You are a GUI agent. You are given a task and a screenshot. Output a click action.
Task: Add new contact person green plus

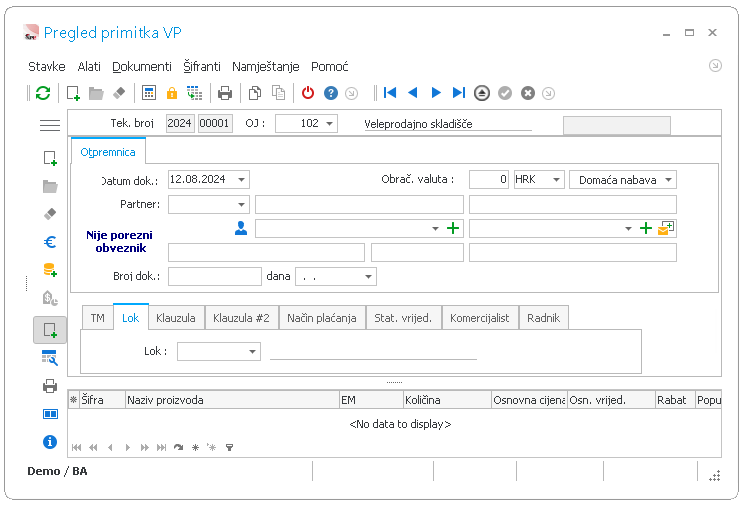click(453, 228)
